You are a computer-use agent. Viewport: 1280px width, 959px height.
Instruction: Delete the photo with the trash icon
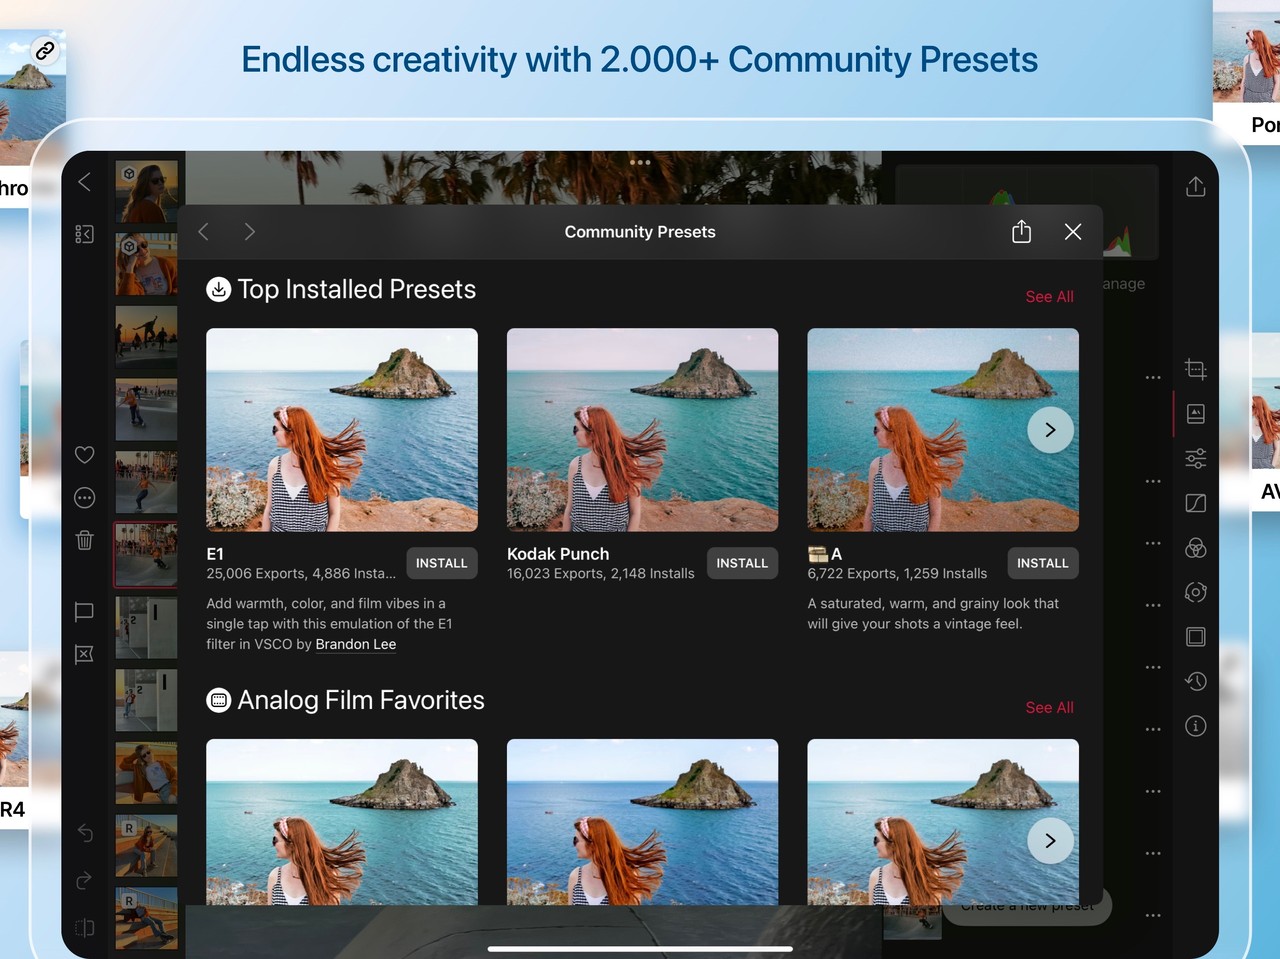85,540
